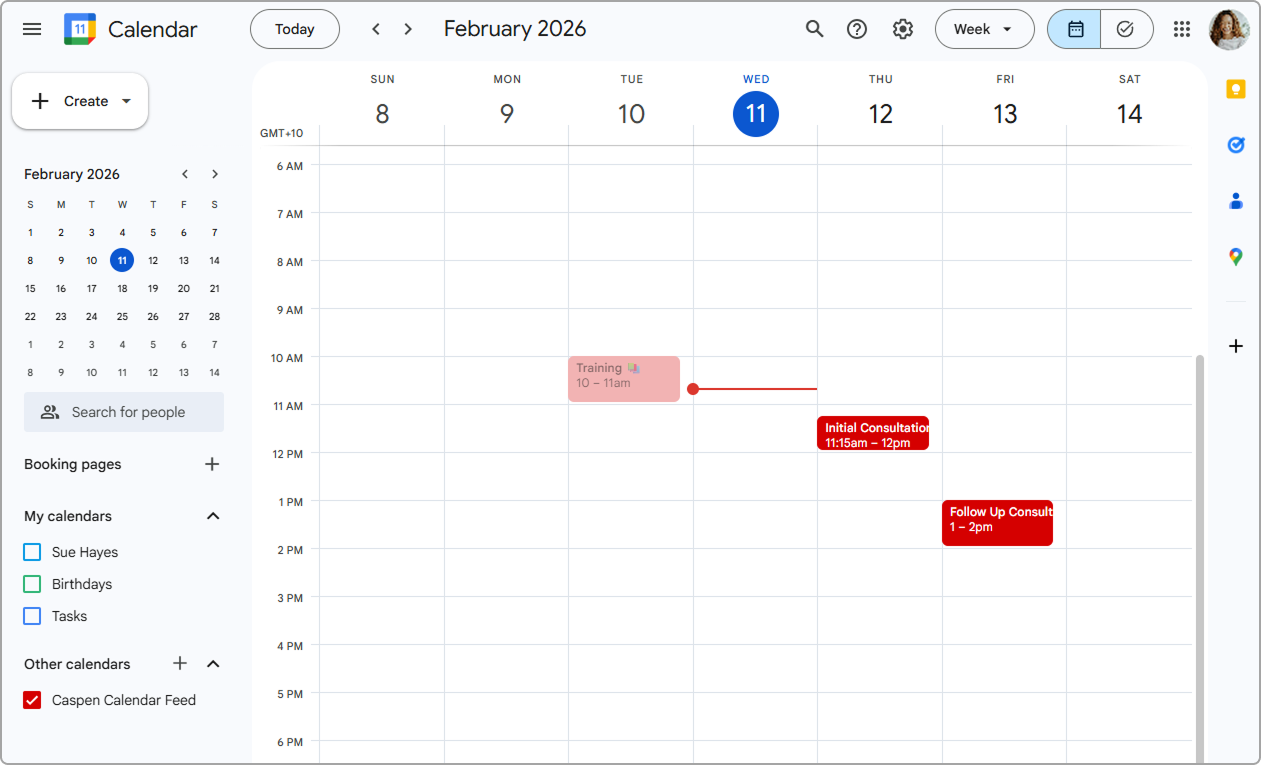
Task: Open the main menu hamburger icon
Action: 32,29
